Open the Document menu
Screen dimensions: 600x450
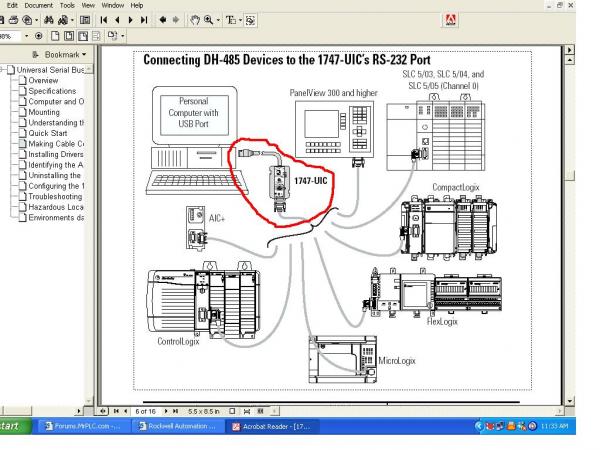tap(39, 5)
